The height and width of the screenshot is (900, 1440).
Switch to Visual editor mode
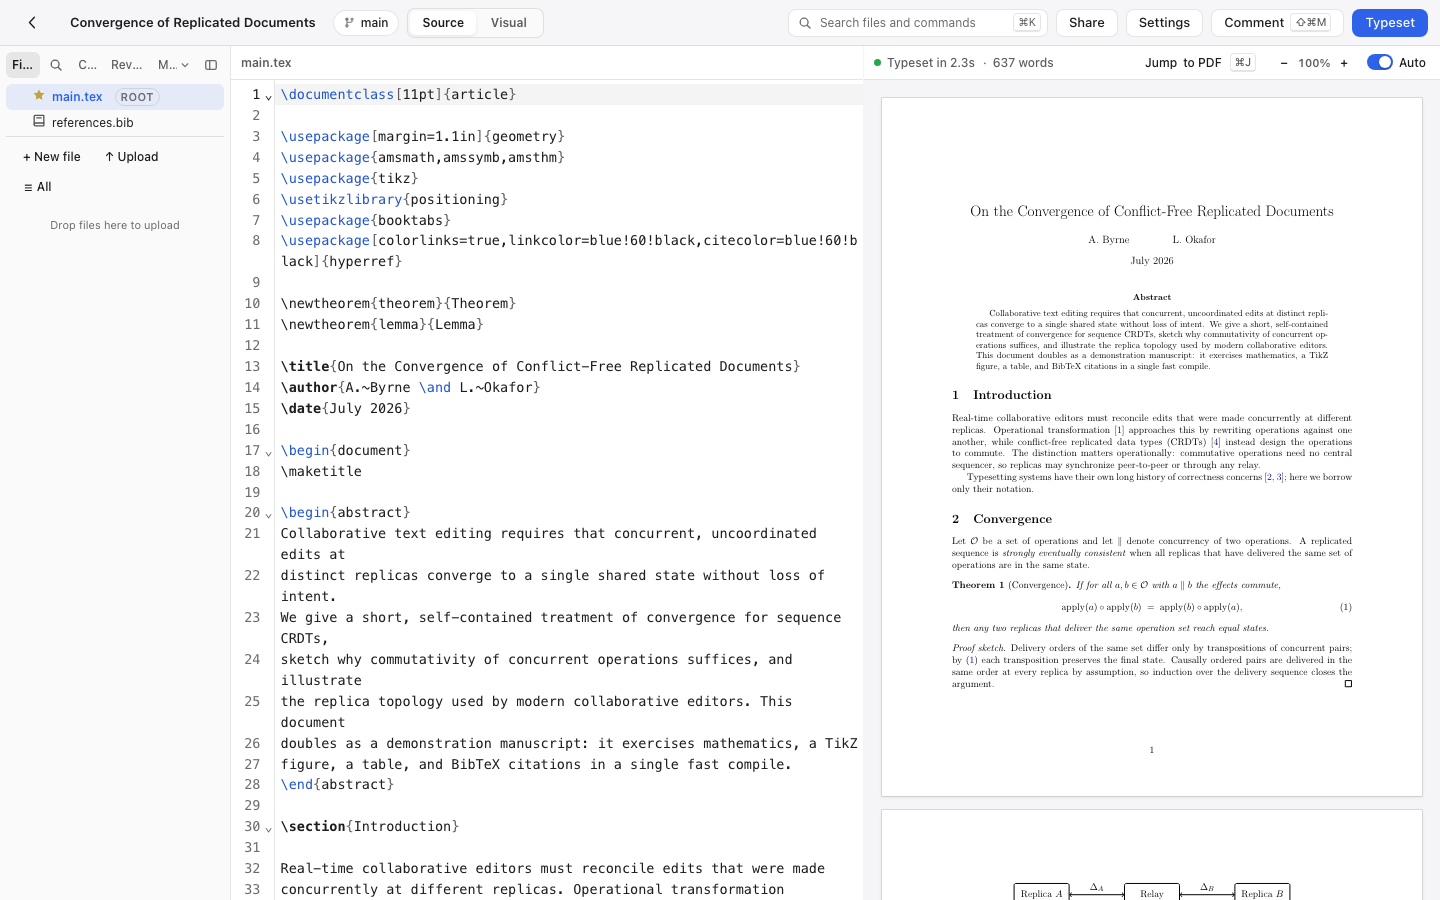[509, 22]
